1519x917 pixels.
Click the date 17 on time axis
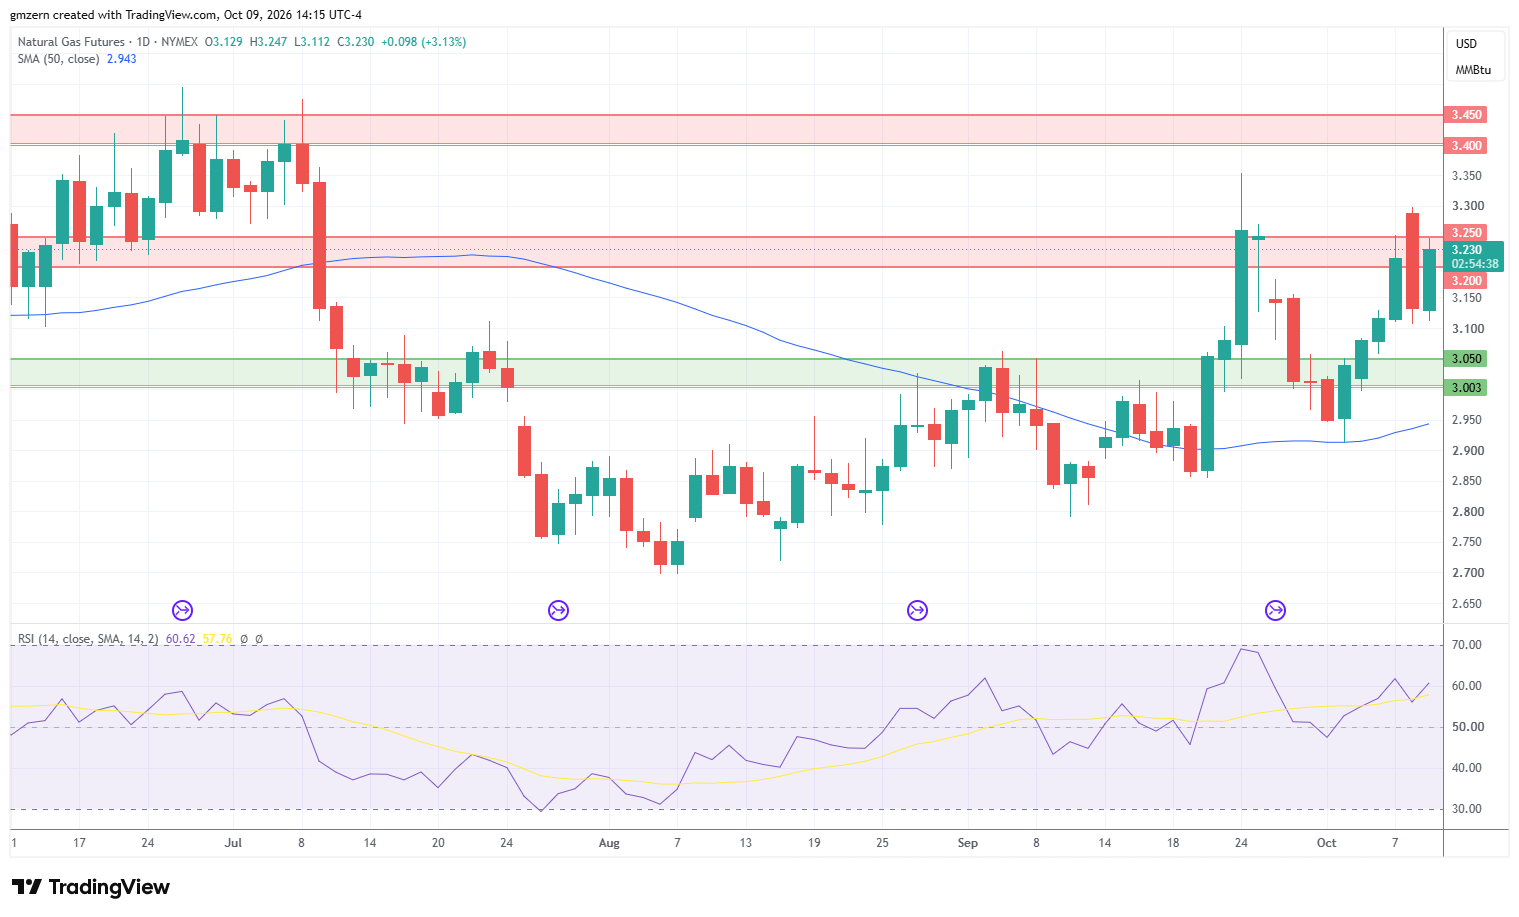click(x=79, y=843)
